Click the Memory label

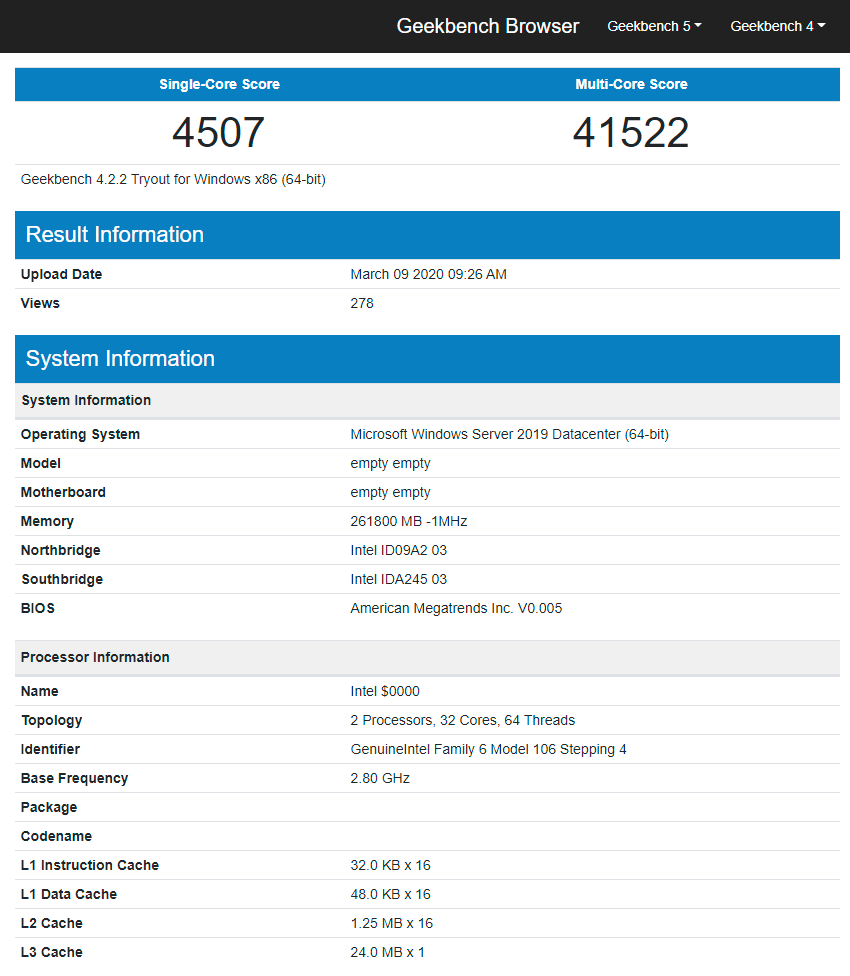click(x=47, y=522)
